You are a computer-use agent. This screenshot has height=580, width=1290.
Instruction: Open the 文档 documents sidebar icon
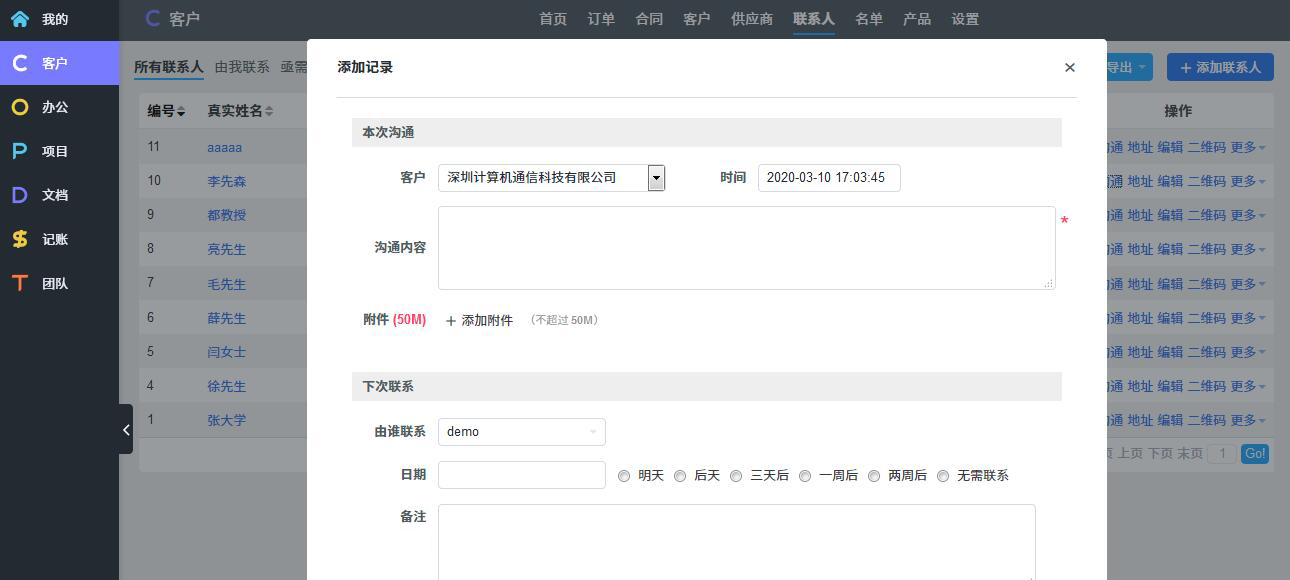[20, 195]
